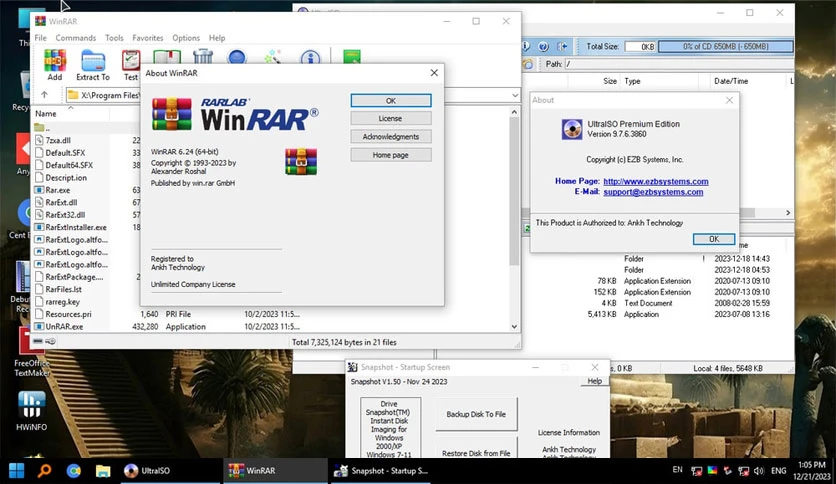Click UltraISO question mark help icon

(x=544, y=46)
